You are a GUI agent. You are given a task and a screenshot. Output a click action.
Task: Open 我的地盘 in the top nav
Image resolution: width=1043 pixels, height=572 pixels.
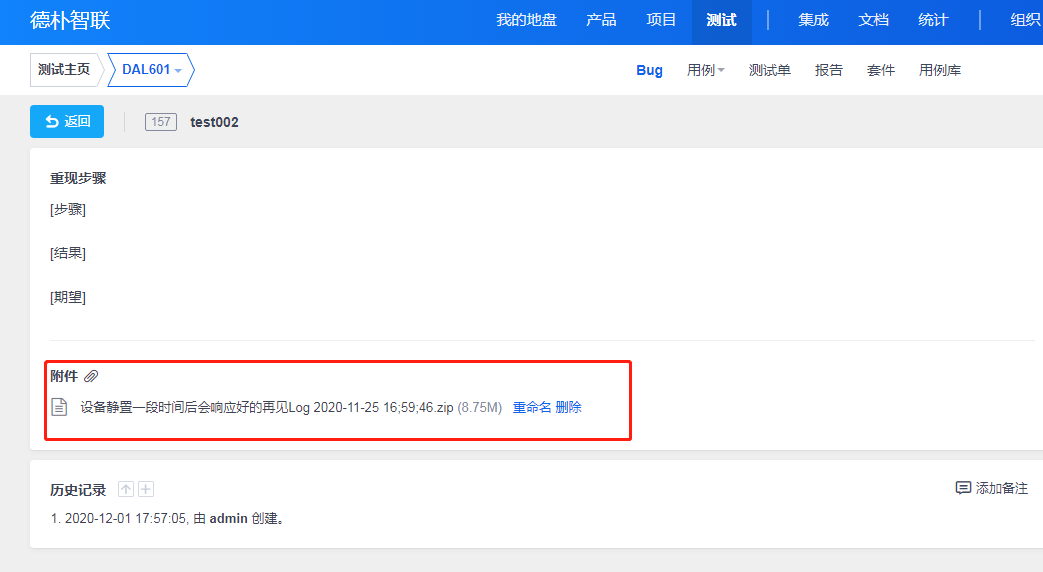pos(526,20)
